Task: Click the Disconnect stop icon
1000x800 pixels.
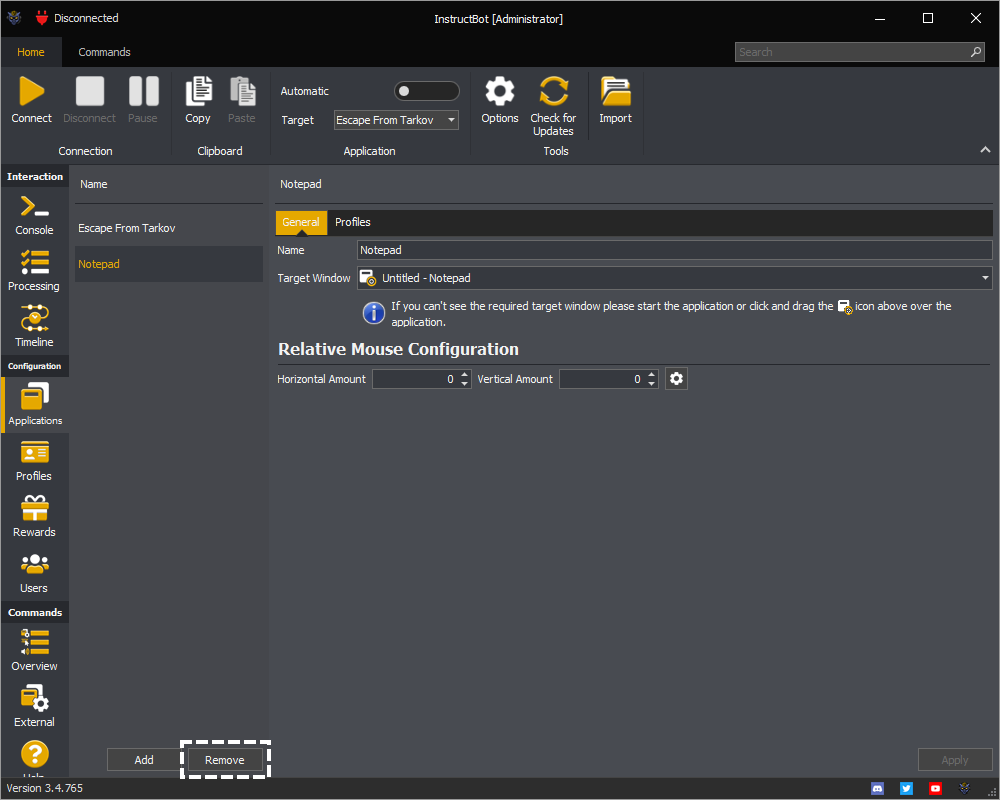Action: [x=89, y=91]
